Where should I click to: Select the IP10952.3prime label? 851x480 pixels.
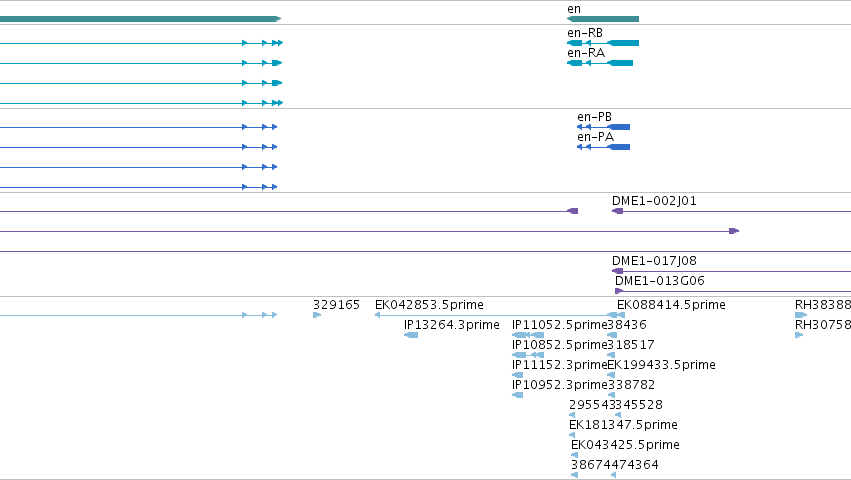560,385
